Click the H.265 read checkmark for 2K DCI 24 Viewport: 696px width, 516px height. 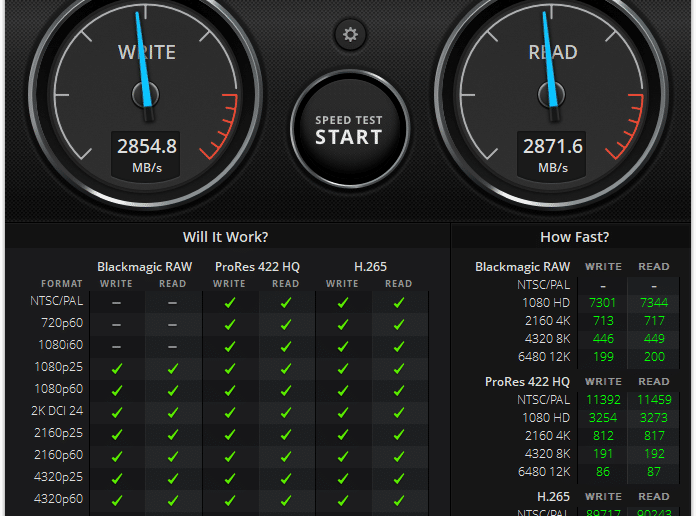[399, 413]
